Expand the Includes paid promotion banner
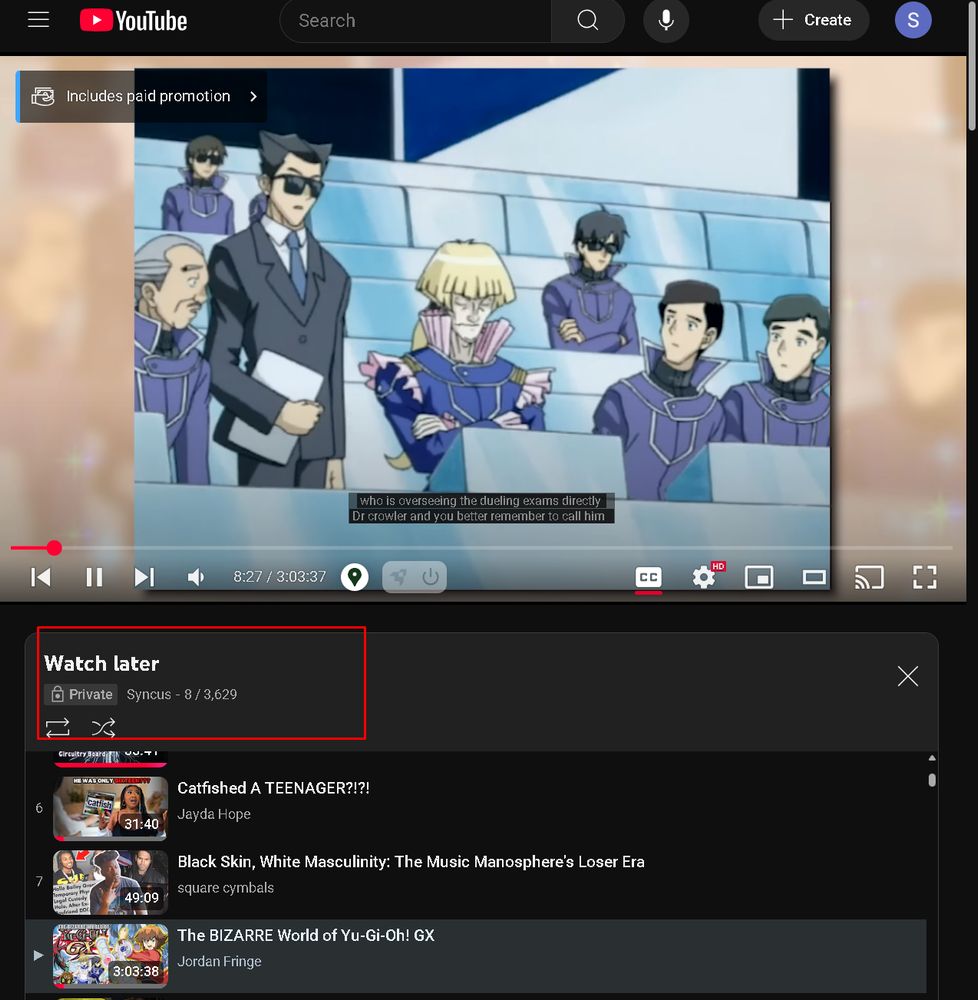The image size is (978, 1000). point(142,96)
